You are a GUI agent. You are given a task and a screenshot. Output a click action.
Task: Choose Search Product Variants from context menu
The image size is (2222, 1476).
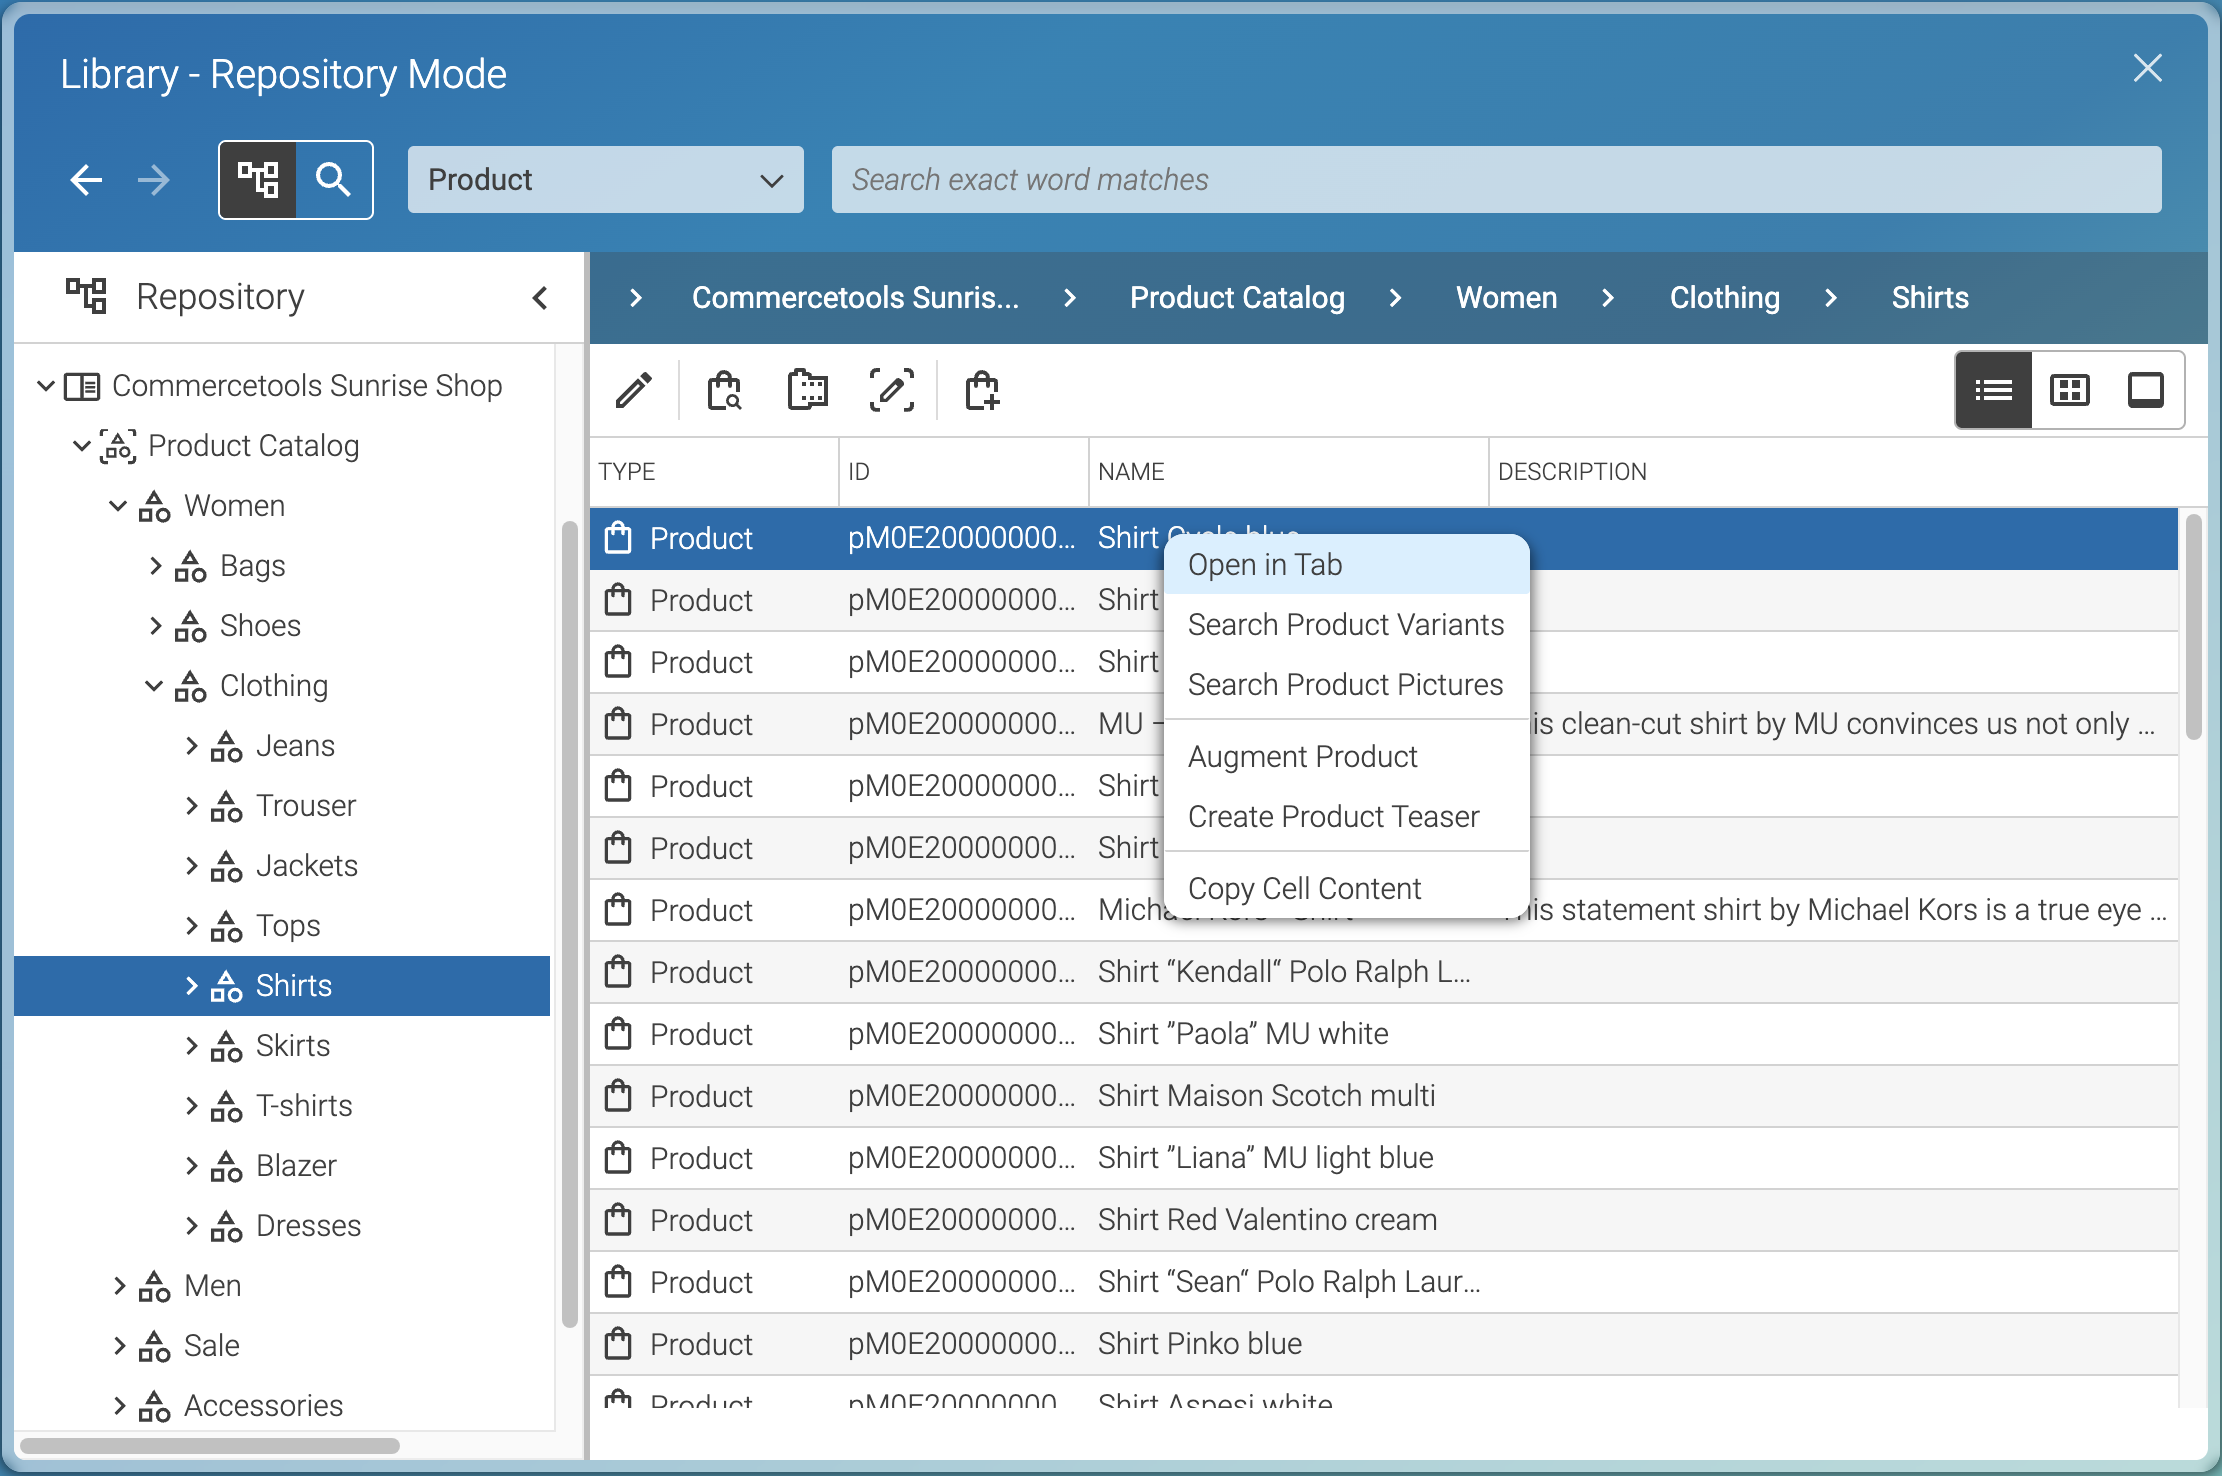click(x=1346, y=624)
